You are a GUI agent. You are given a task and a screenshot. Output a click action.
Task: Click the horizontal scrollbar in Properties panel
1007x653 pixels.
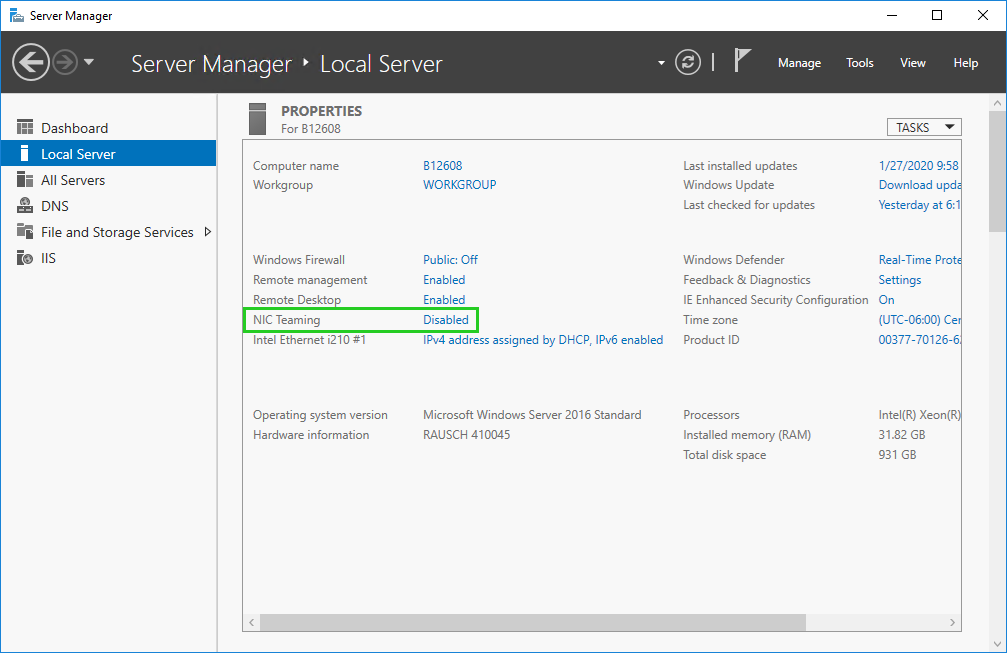point(532,622)
